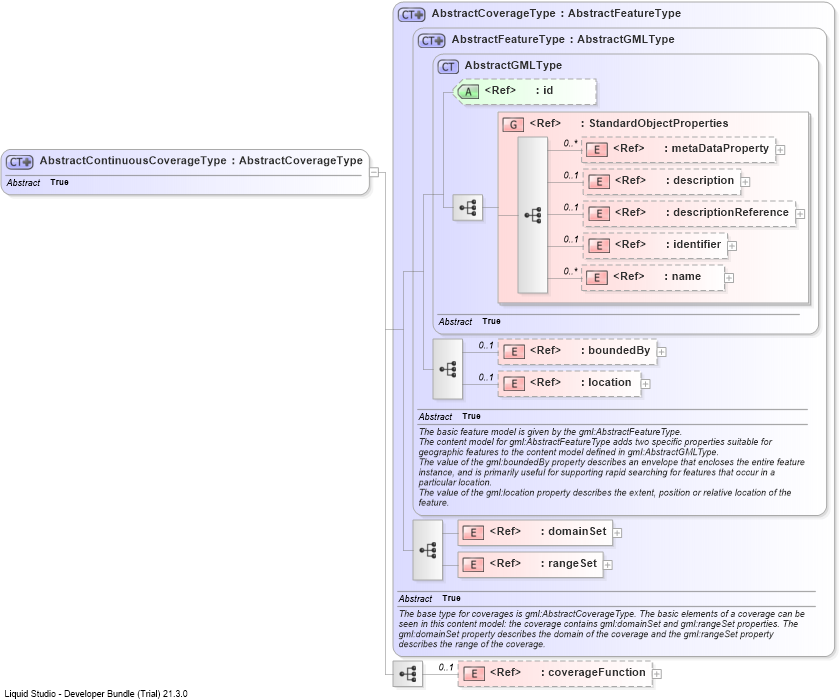Click the E icon of boundedBy
Viewport: 839px width, 699px height.
(514, 352)
